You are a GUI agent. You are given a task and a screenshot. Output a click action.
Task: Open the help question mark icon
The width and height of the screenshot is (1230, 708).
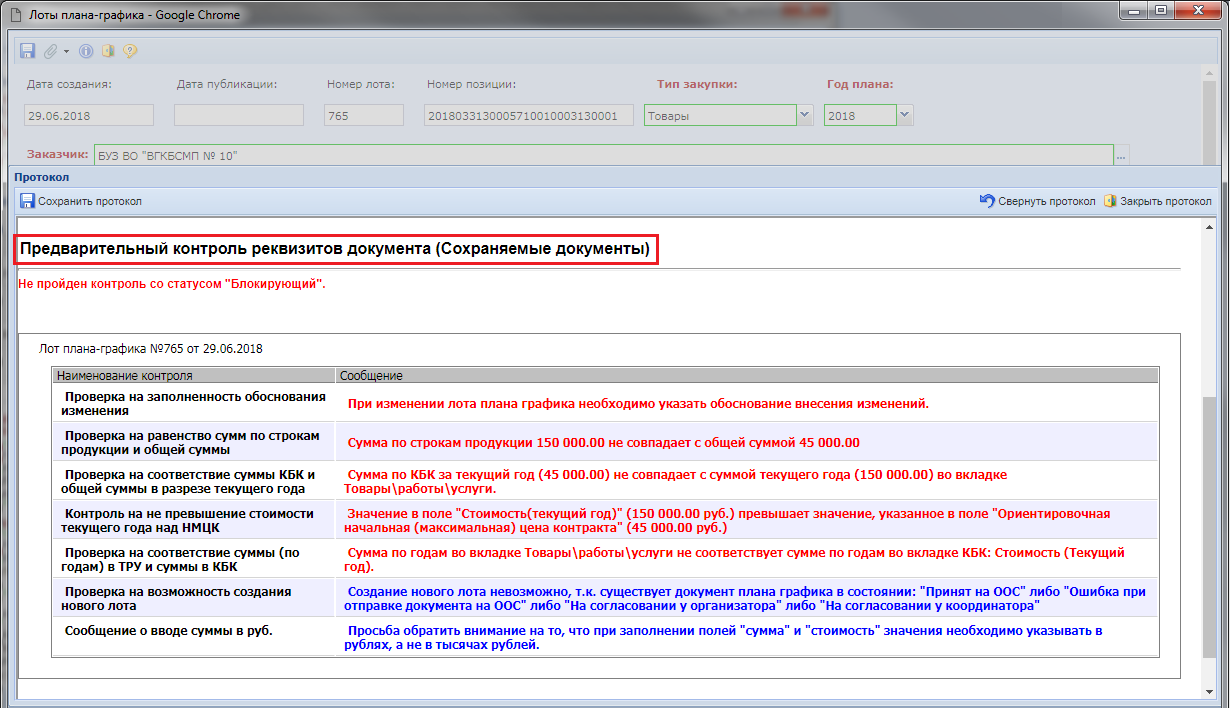(x=130, y=51)
